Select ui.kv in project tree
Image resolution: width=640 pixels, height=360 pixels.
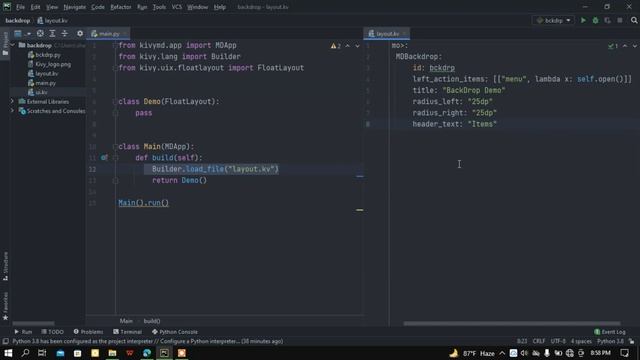coord(38,92)
